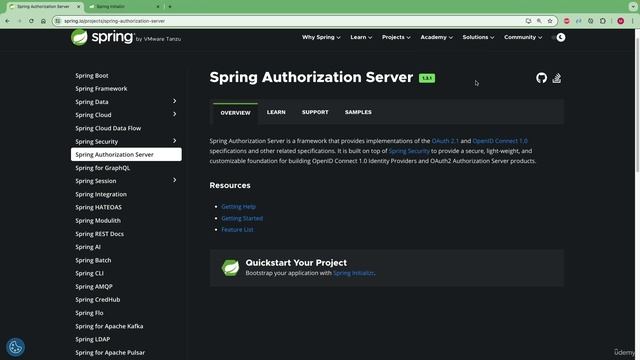Screen dimensions: 640x360
Task: Expand the Community navigation menu
Action: tap(523, 37)
